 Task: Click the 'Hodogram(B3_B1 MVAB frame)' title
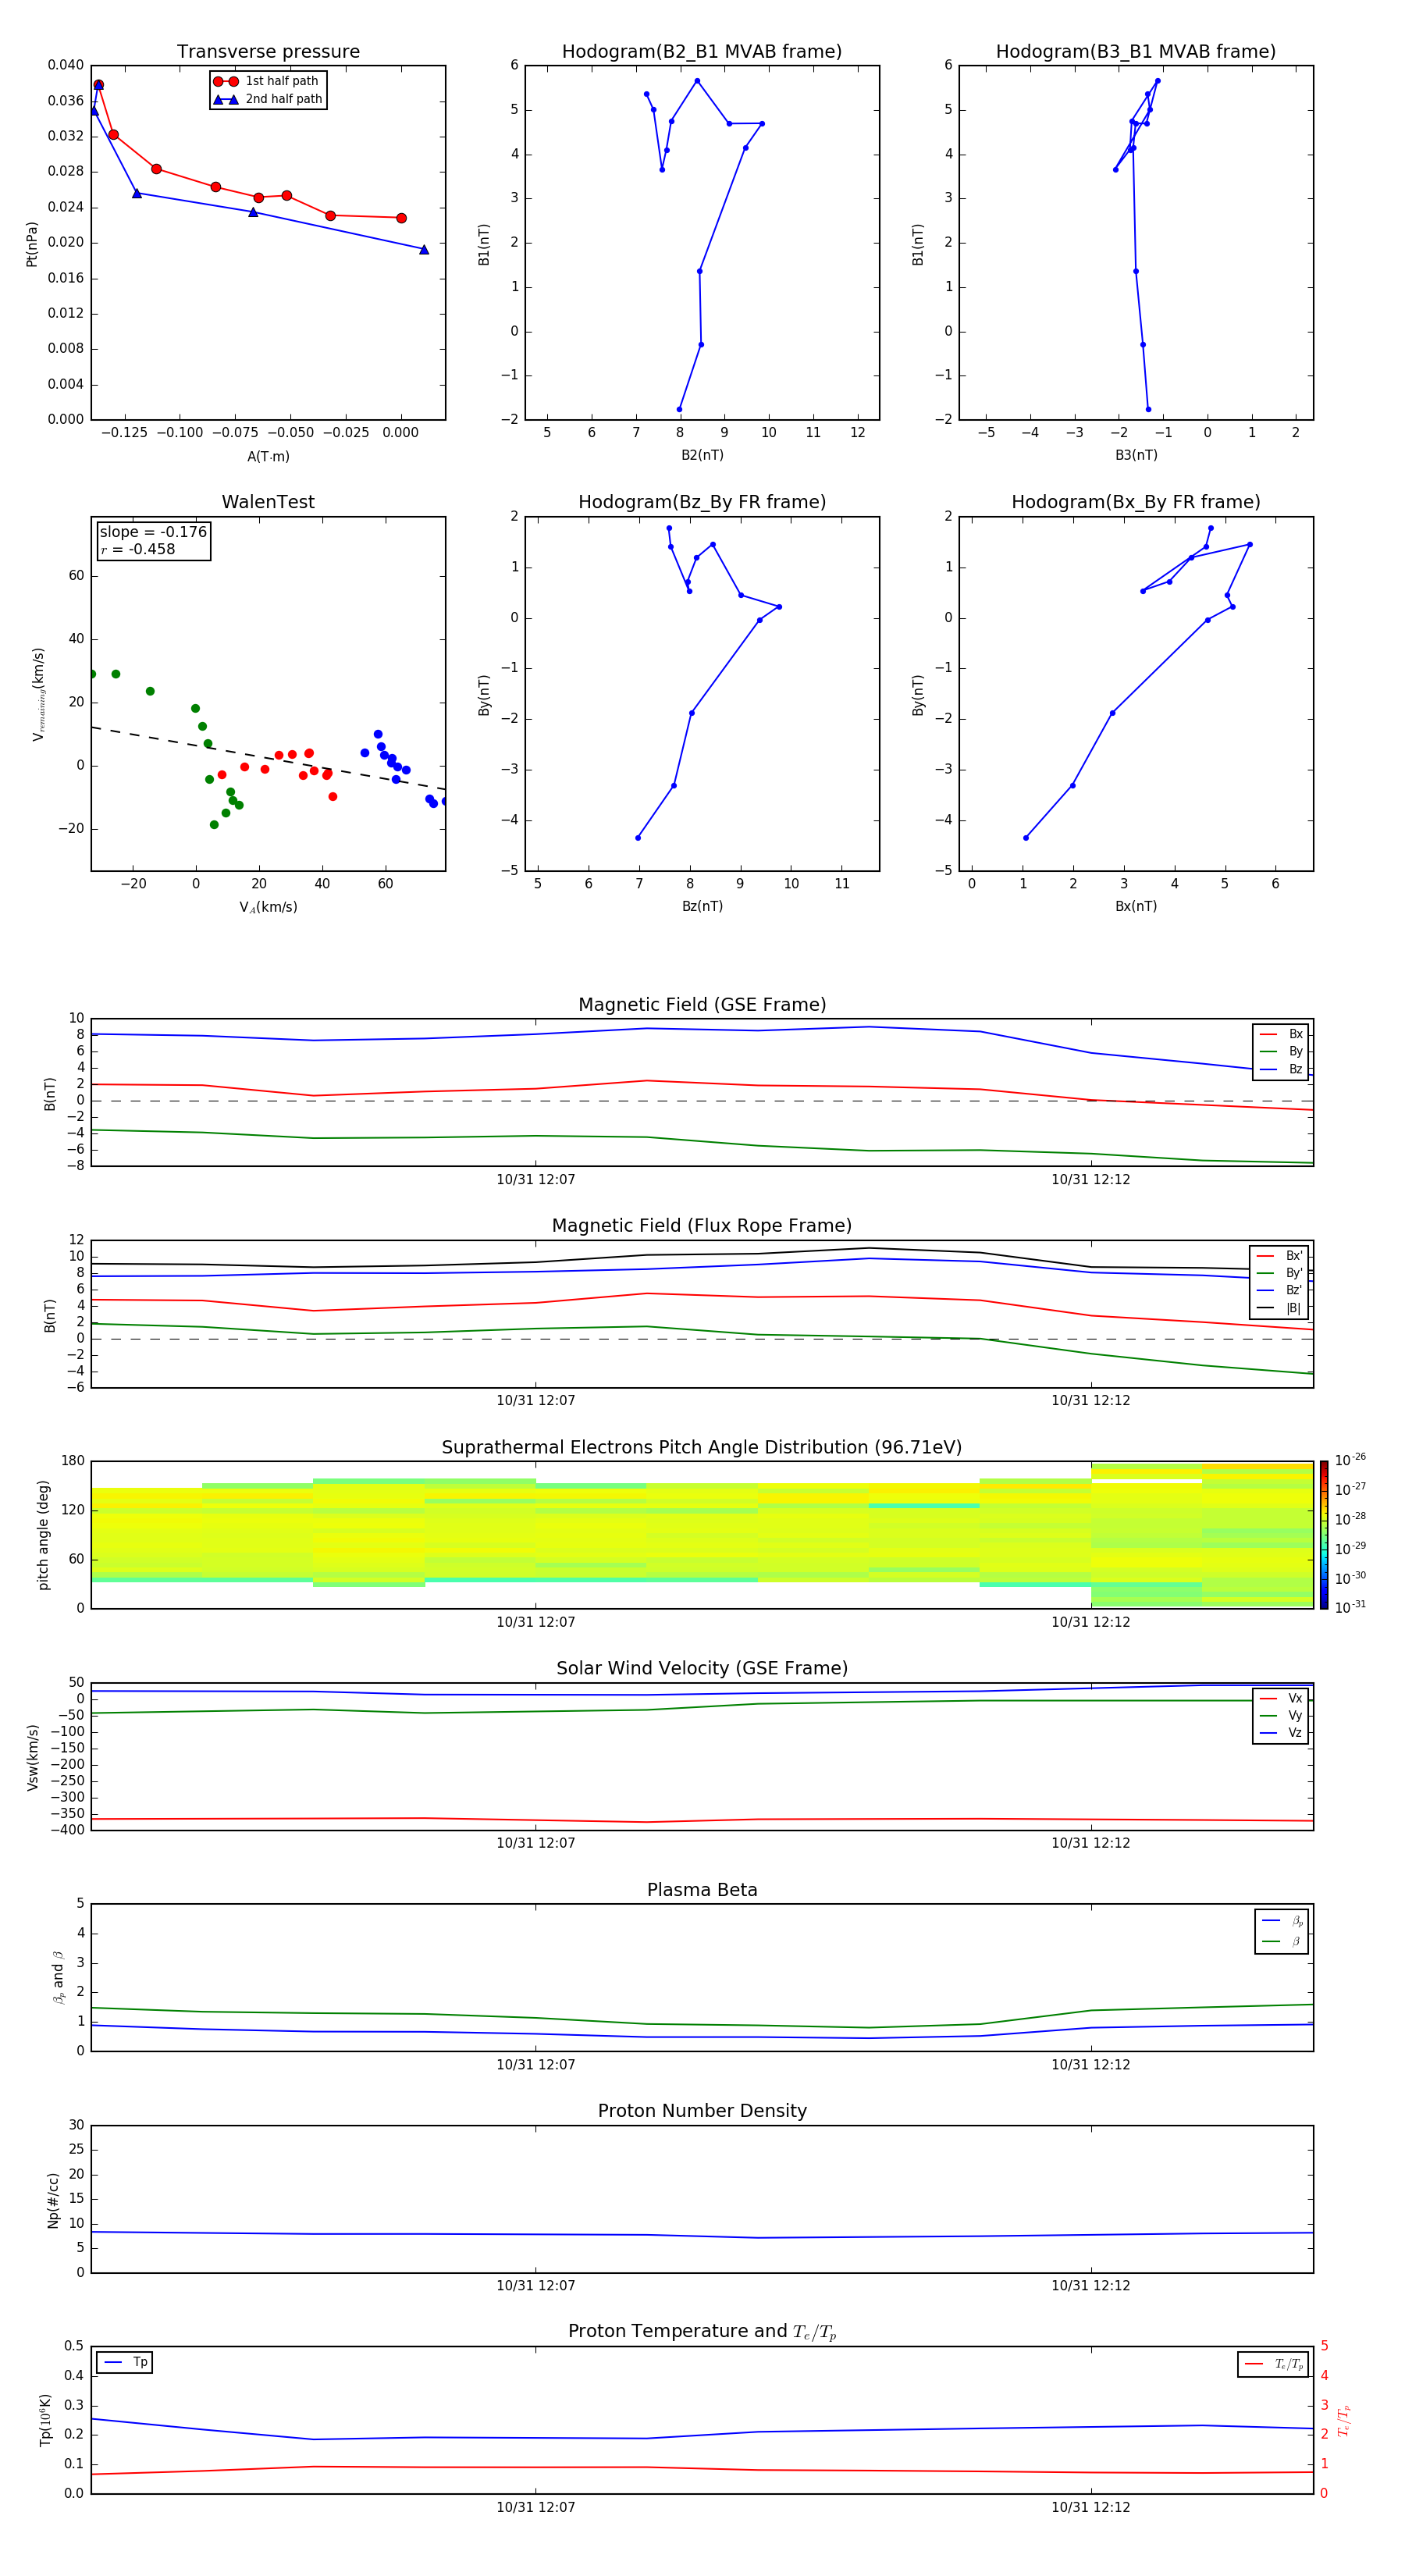coord(1136,52)
